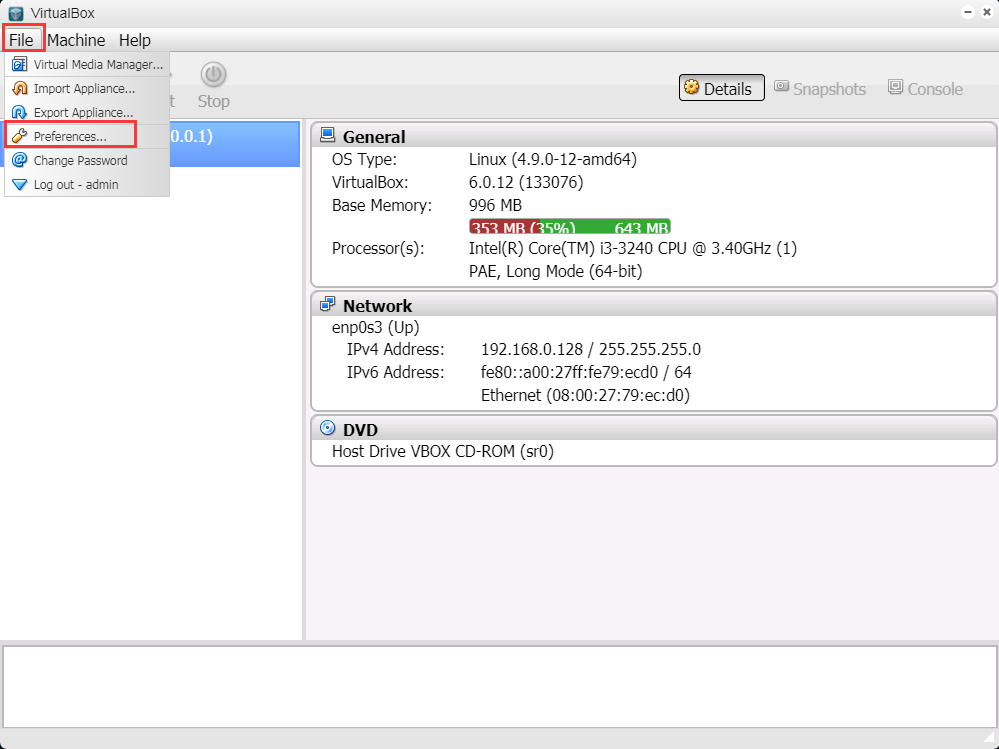
Task: Close the VirtualBox window
Action: (987, 12)
